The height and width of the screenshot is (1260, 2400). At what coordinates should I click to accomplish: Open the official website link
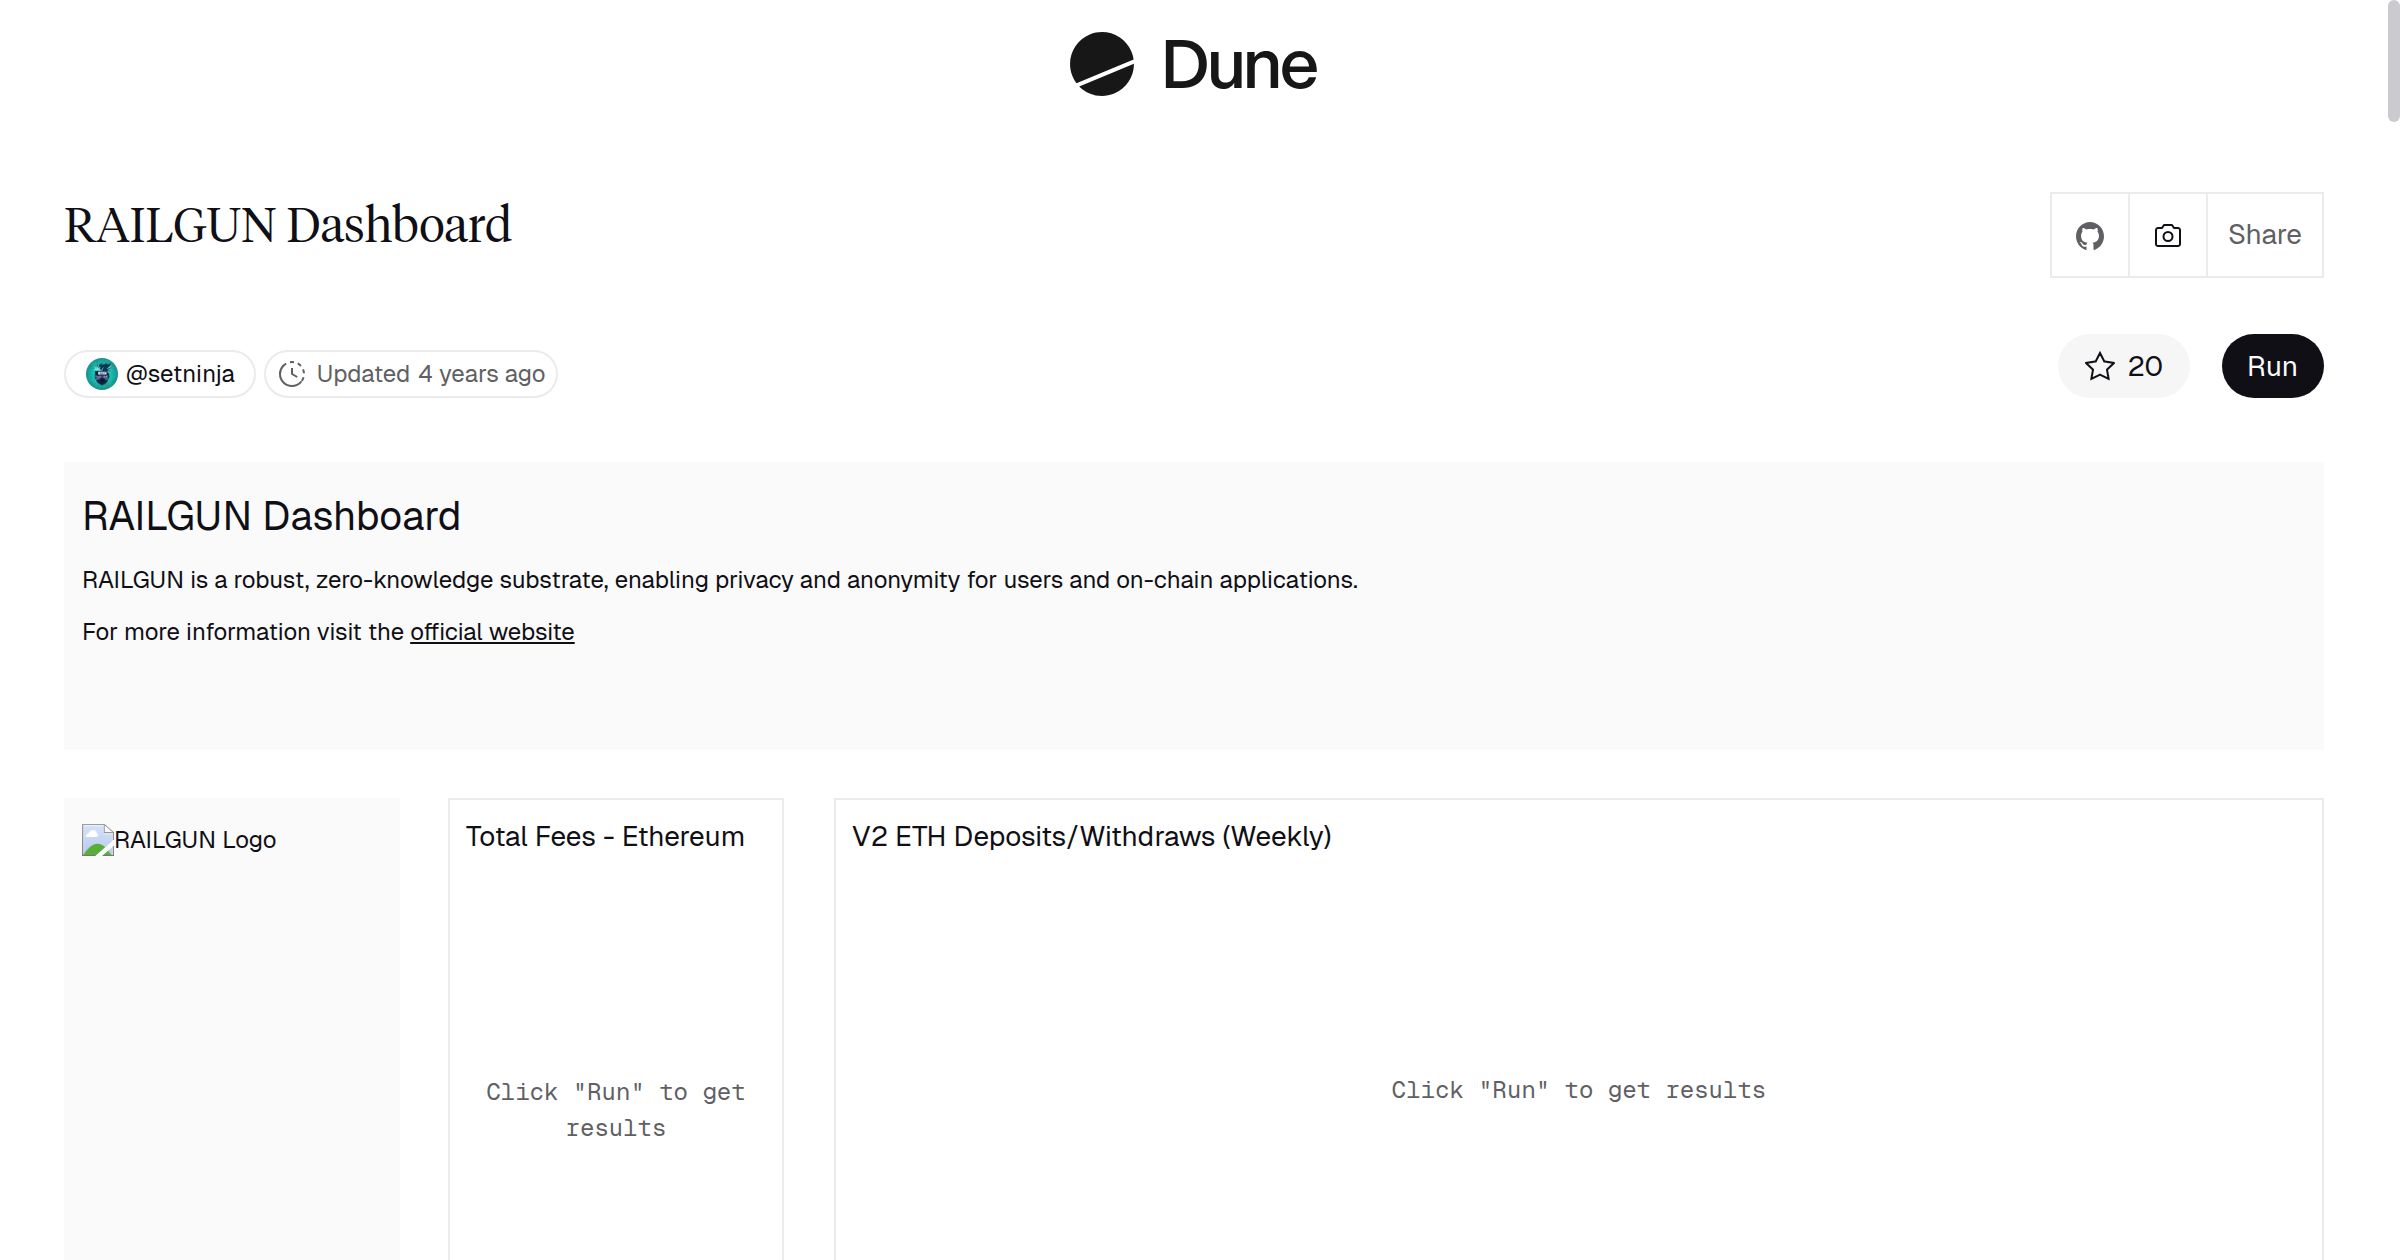[492, 632]
